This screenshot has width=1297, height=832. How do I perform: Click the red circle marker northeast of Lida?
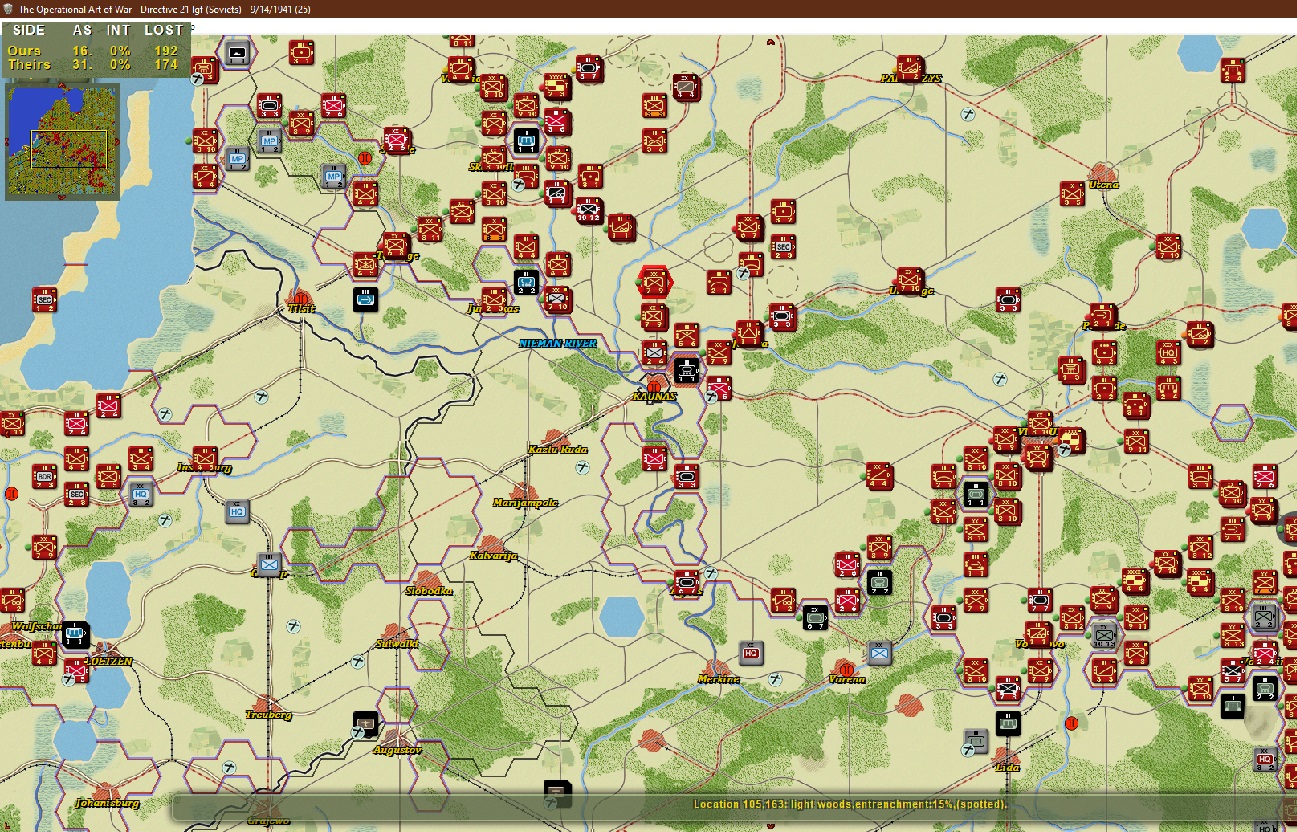1071,722
